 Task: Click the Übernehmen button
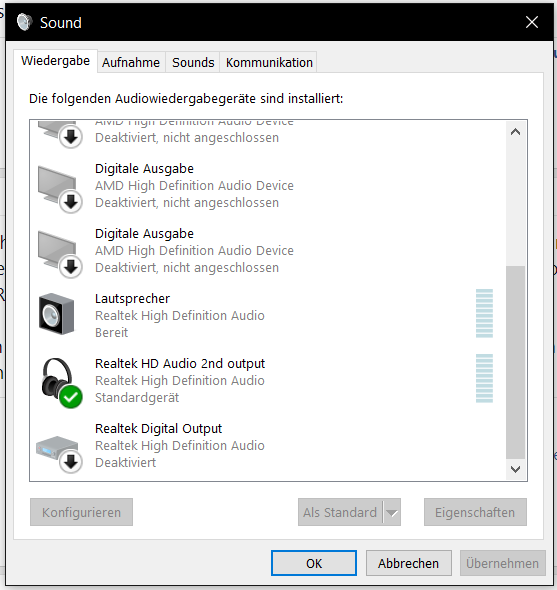click(502, 563)
